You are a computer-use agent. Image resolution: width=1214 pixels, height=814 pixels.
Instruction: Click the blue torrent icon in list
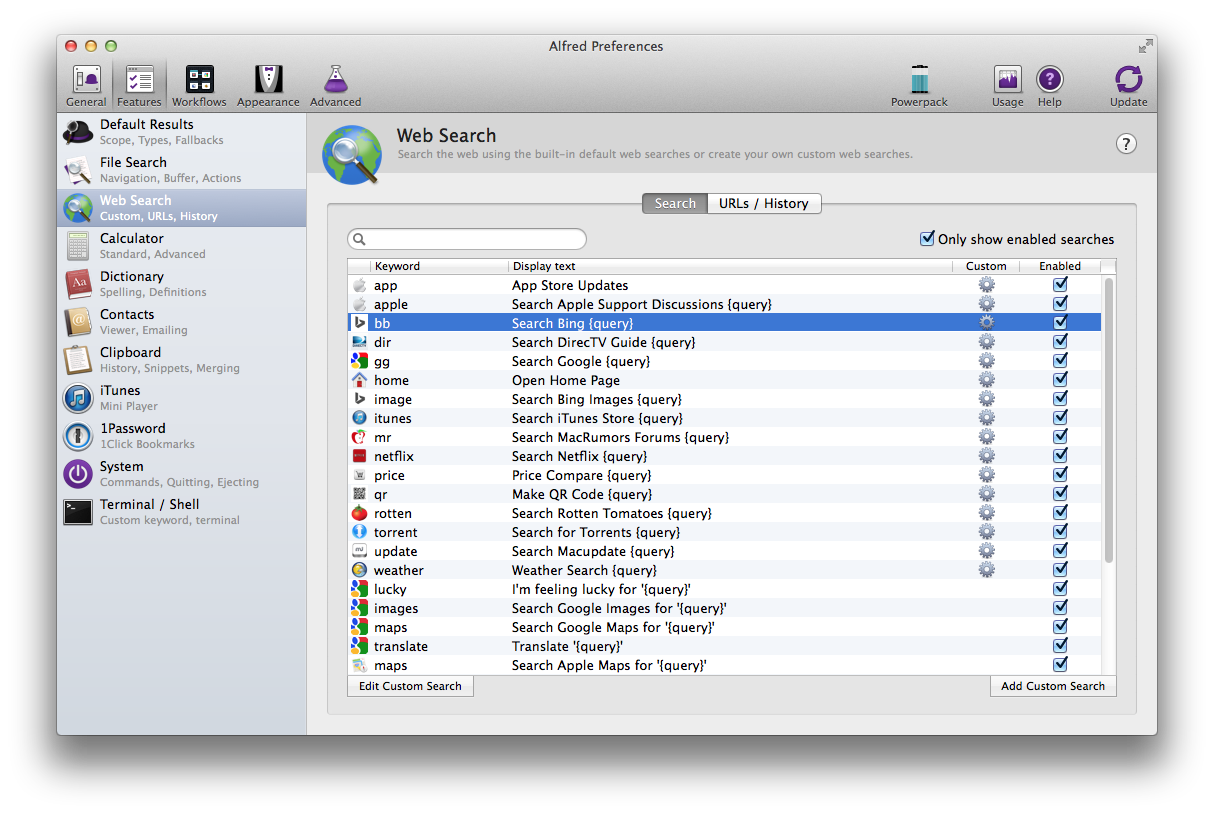pyautogui.click(x=359, y=532)
